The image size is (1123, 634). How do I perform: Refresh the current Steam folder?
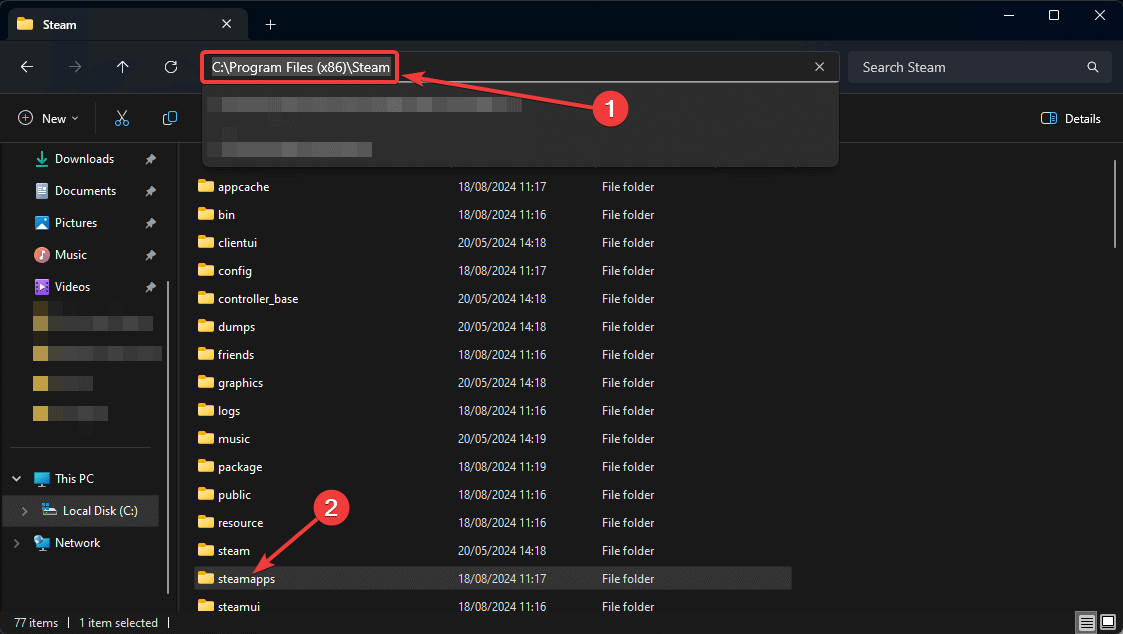[170, 67]
